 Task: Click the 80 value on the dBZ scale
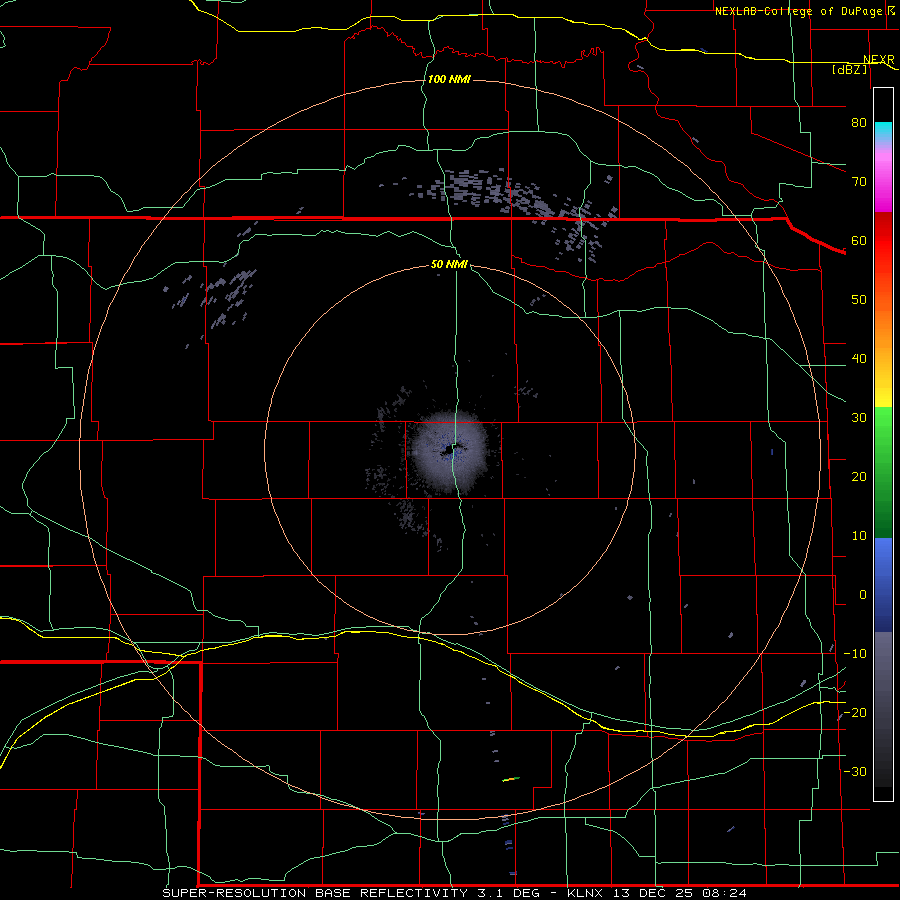tap(859, 122)
